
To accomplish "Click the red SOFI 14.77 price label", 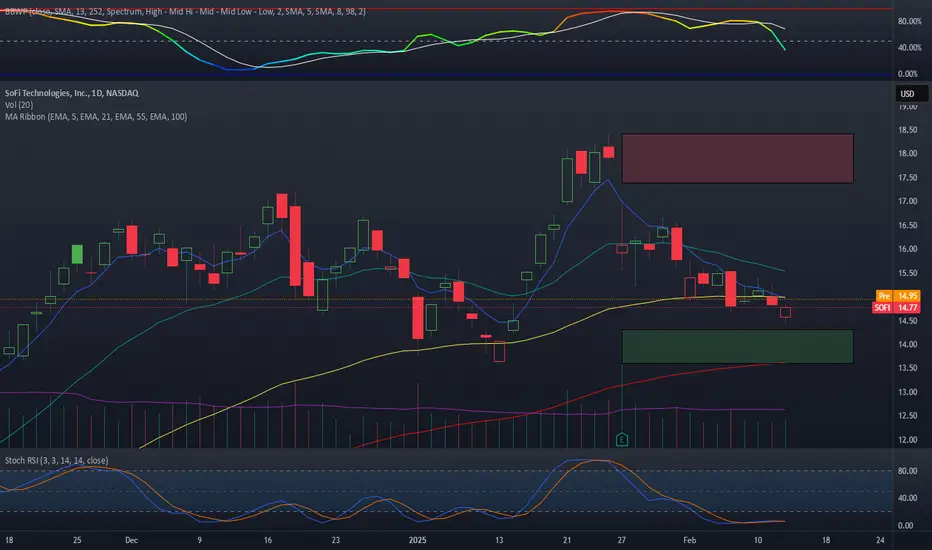I will 896,307.
